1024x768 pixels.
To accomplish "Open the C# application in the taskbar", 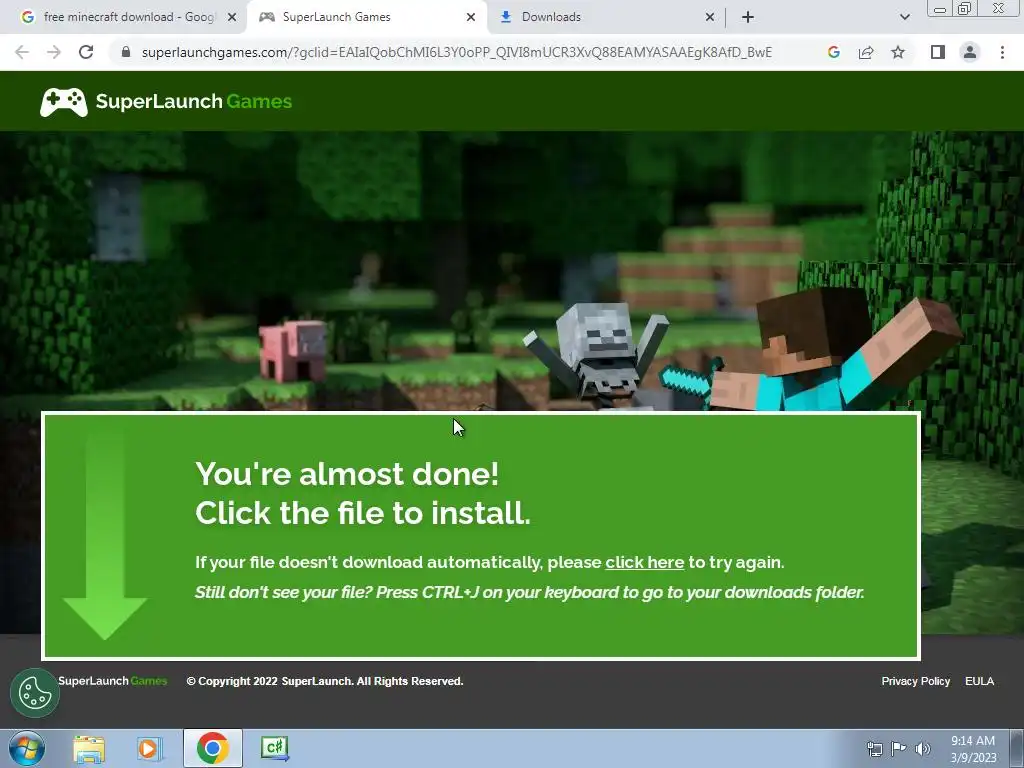I will click(274, 748).
